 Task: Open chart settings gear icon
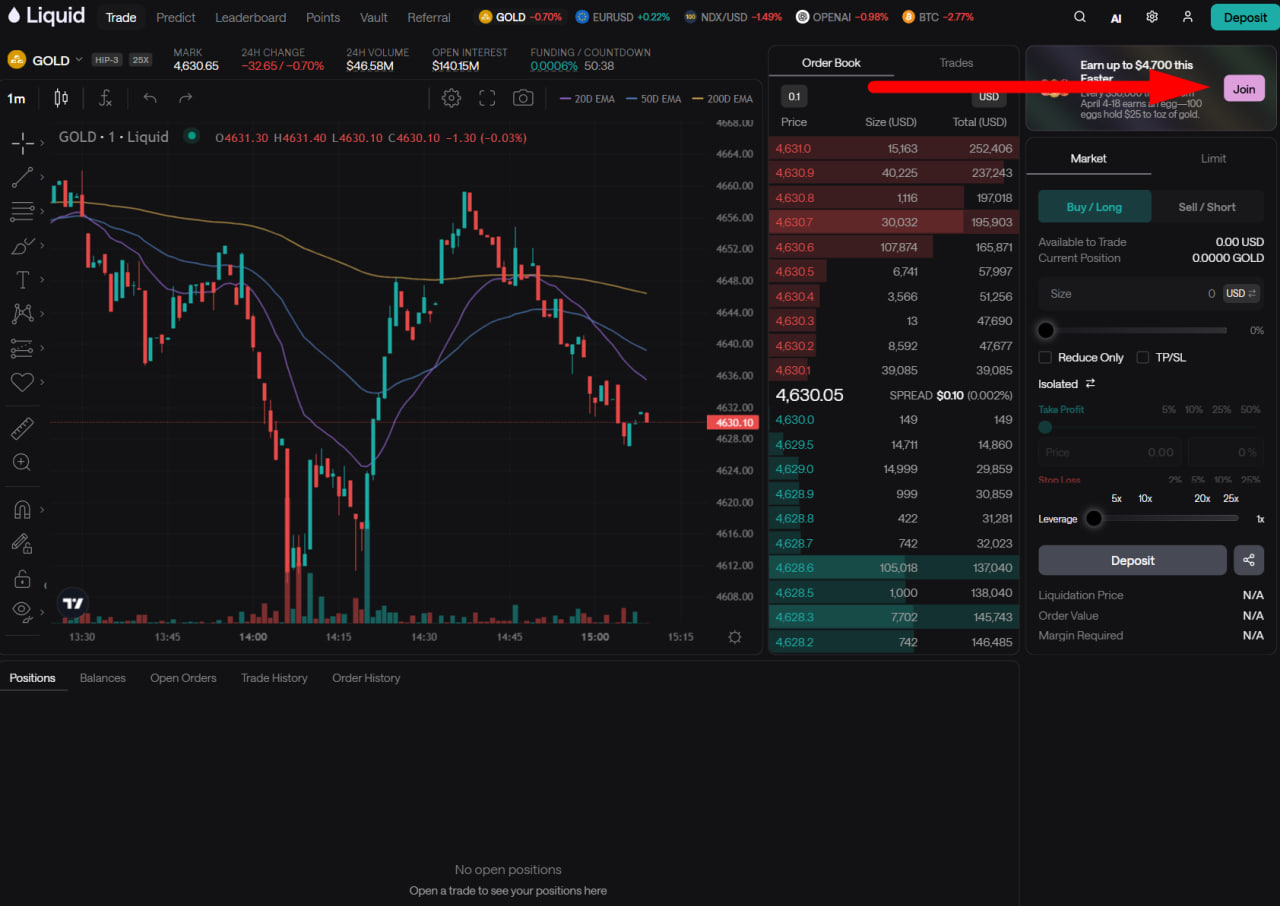[451, 98]
